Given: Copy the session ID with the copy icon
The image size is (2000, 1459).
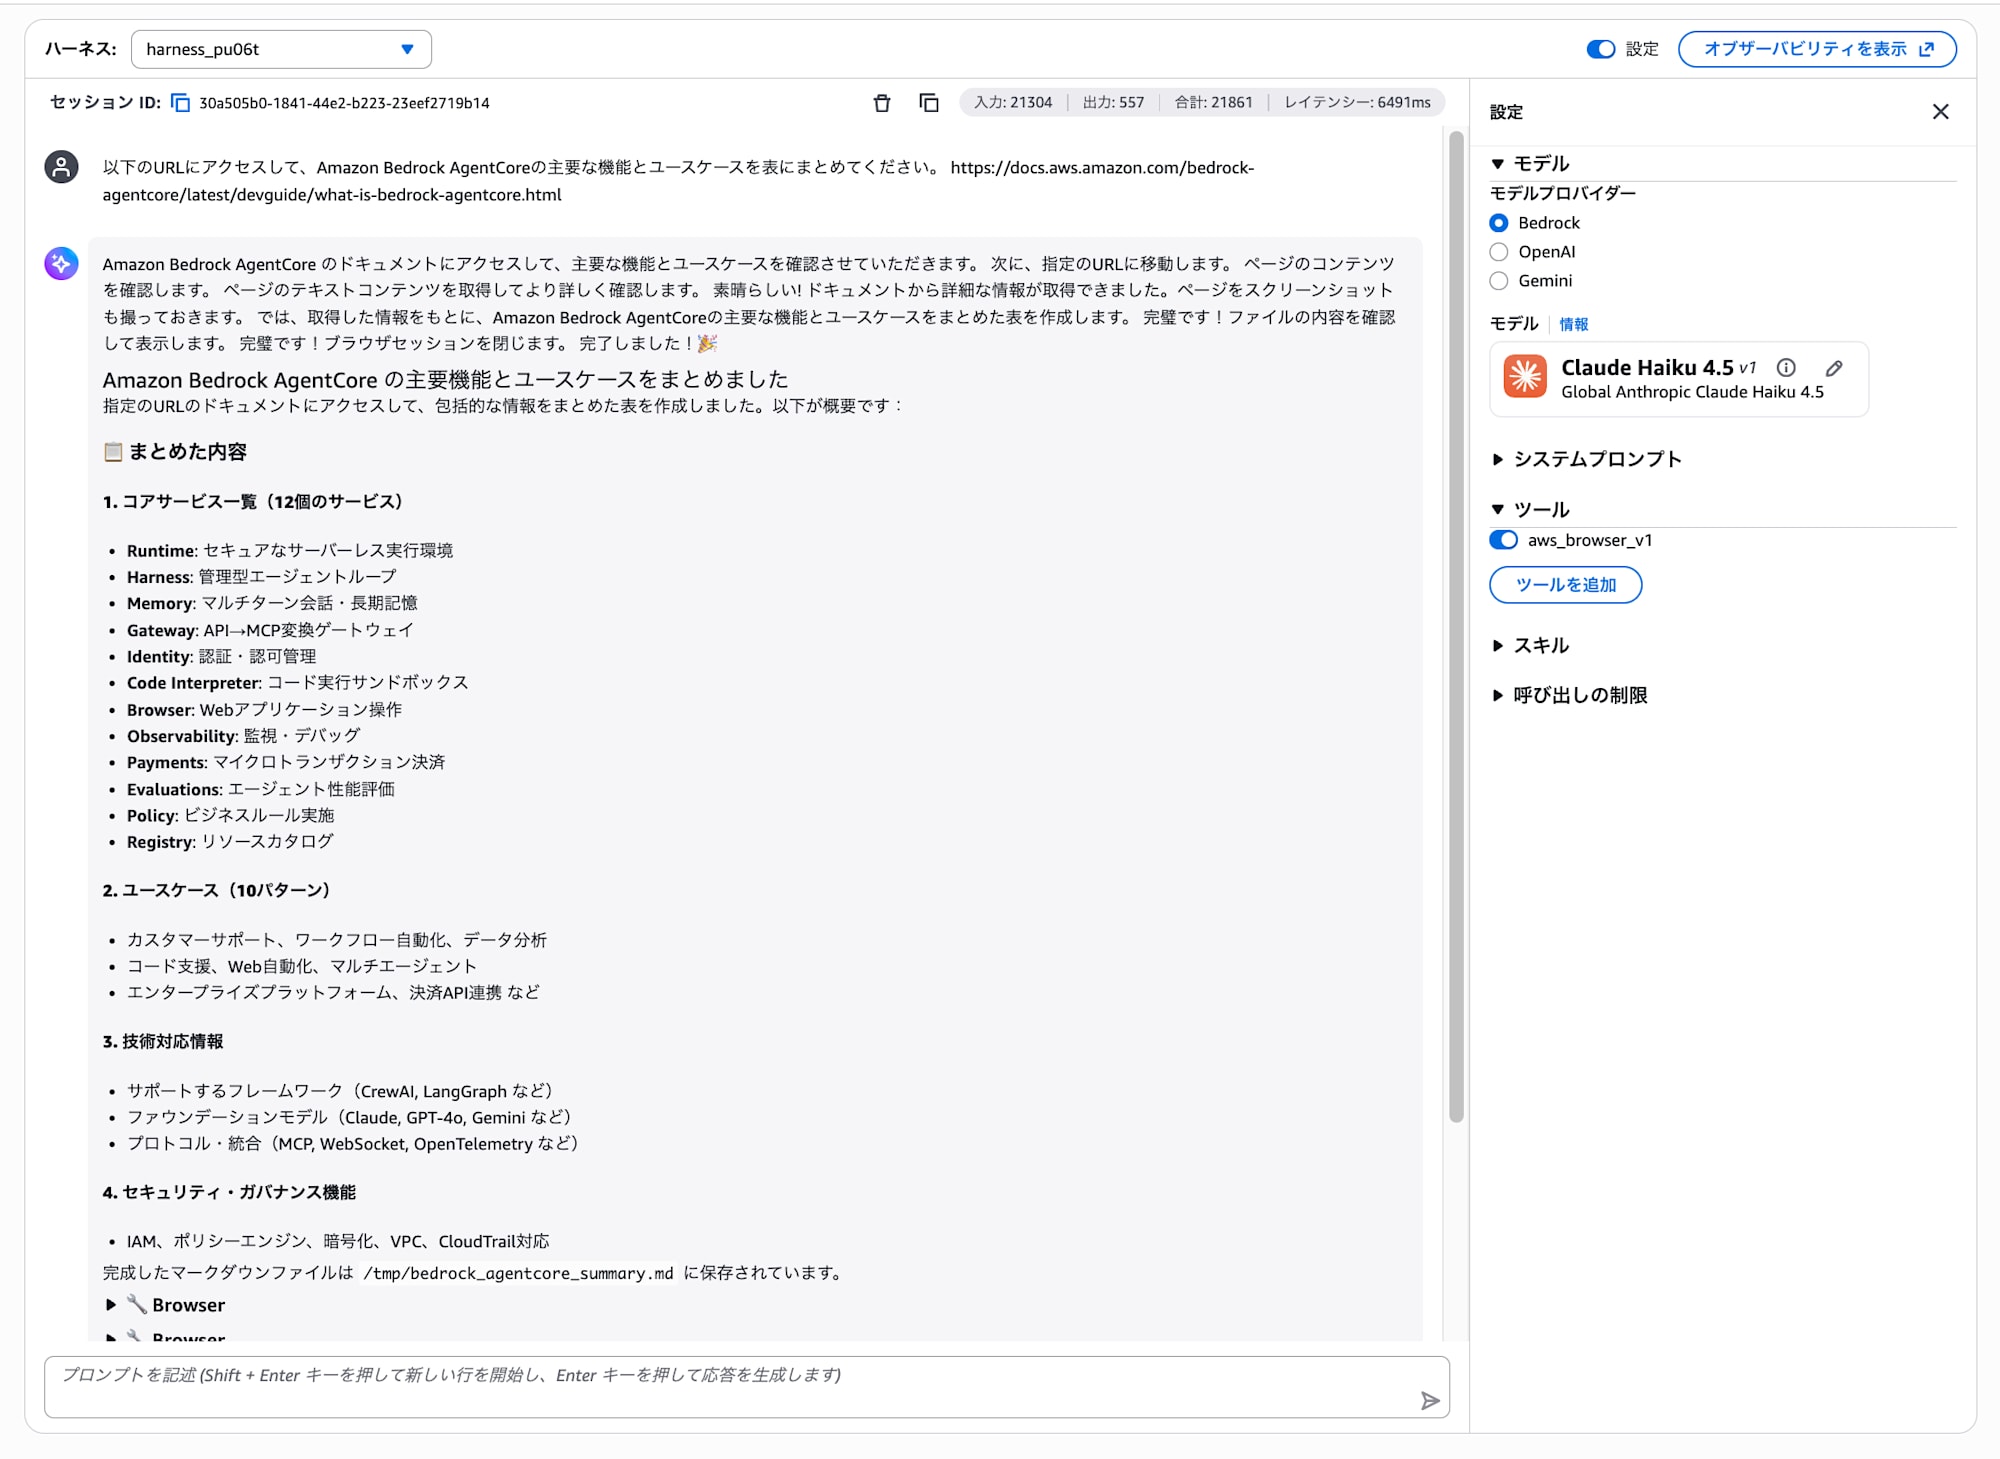Looking at the screenshot, I should point(181,103).
